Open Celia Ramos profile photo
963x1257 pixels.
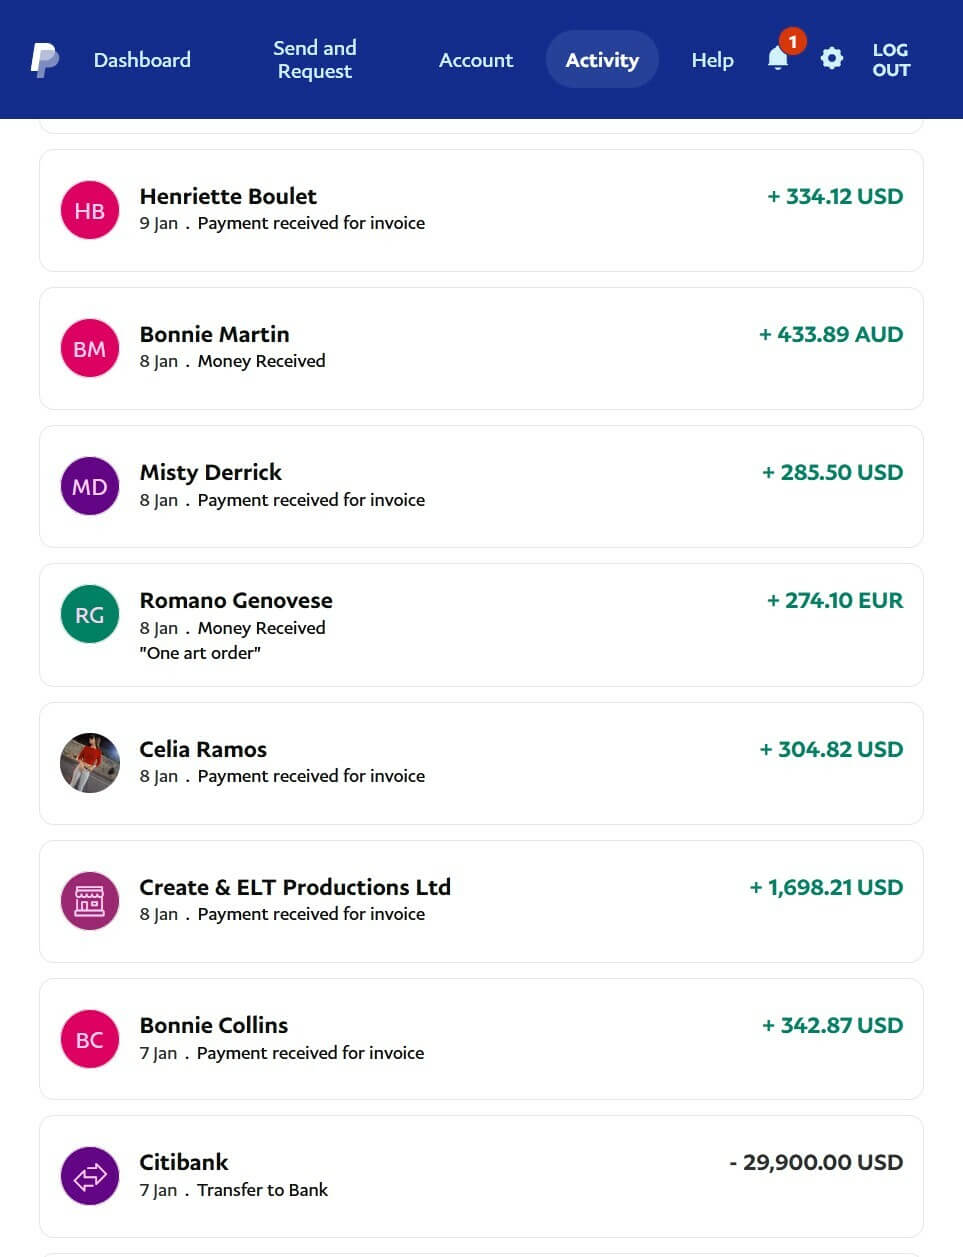click(90, 763)
